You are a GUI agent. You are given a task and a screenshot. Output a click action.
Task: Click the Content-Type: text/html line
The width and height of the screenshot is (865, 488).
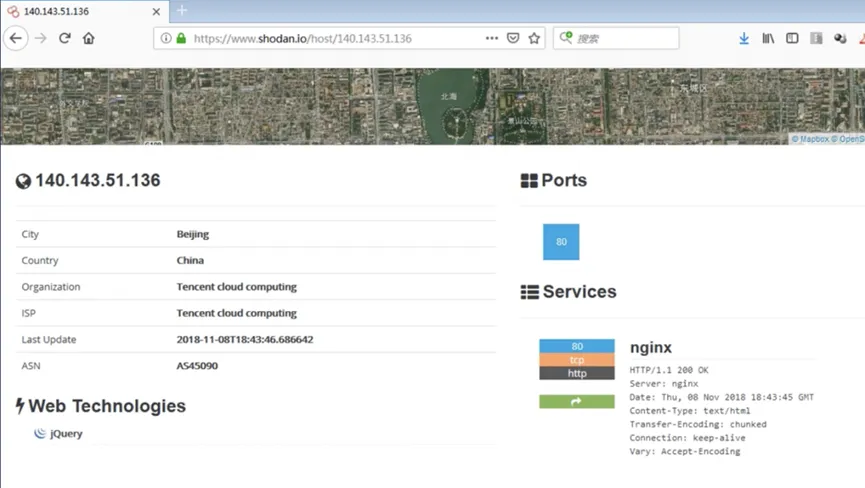(x=690, y=411)
